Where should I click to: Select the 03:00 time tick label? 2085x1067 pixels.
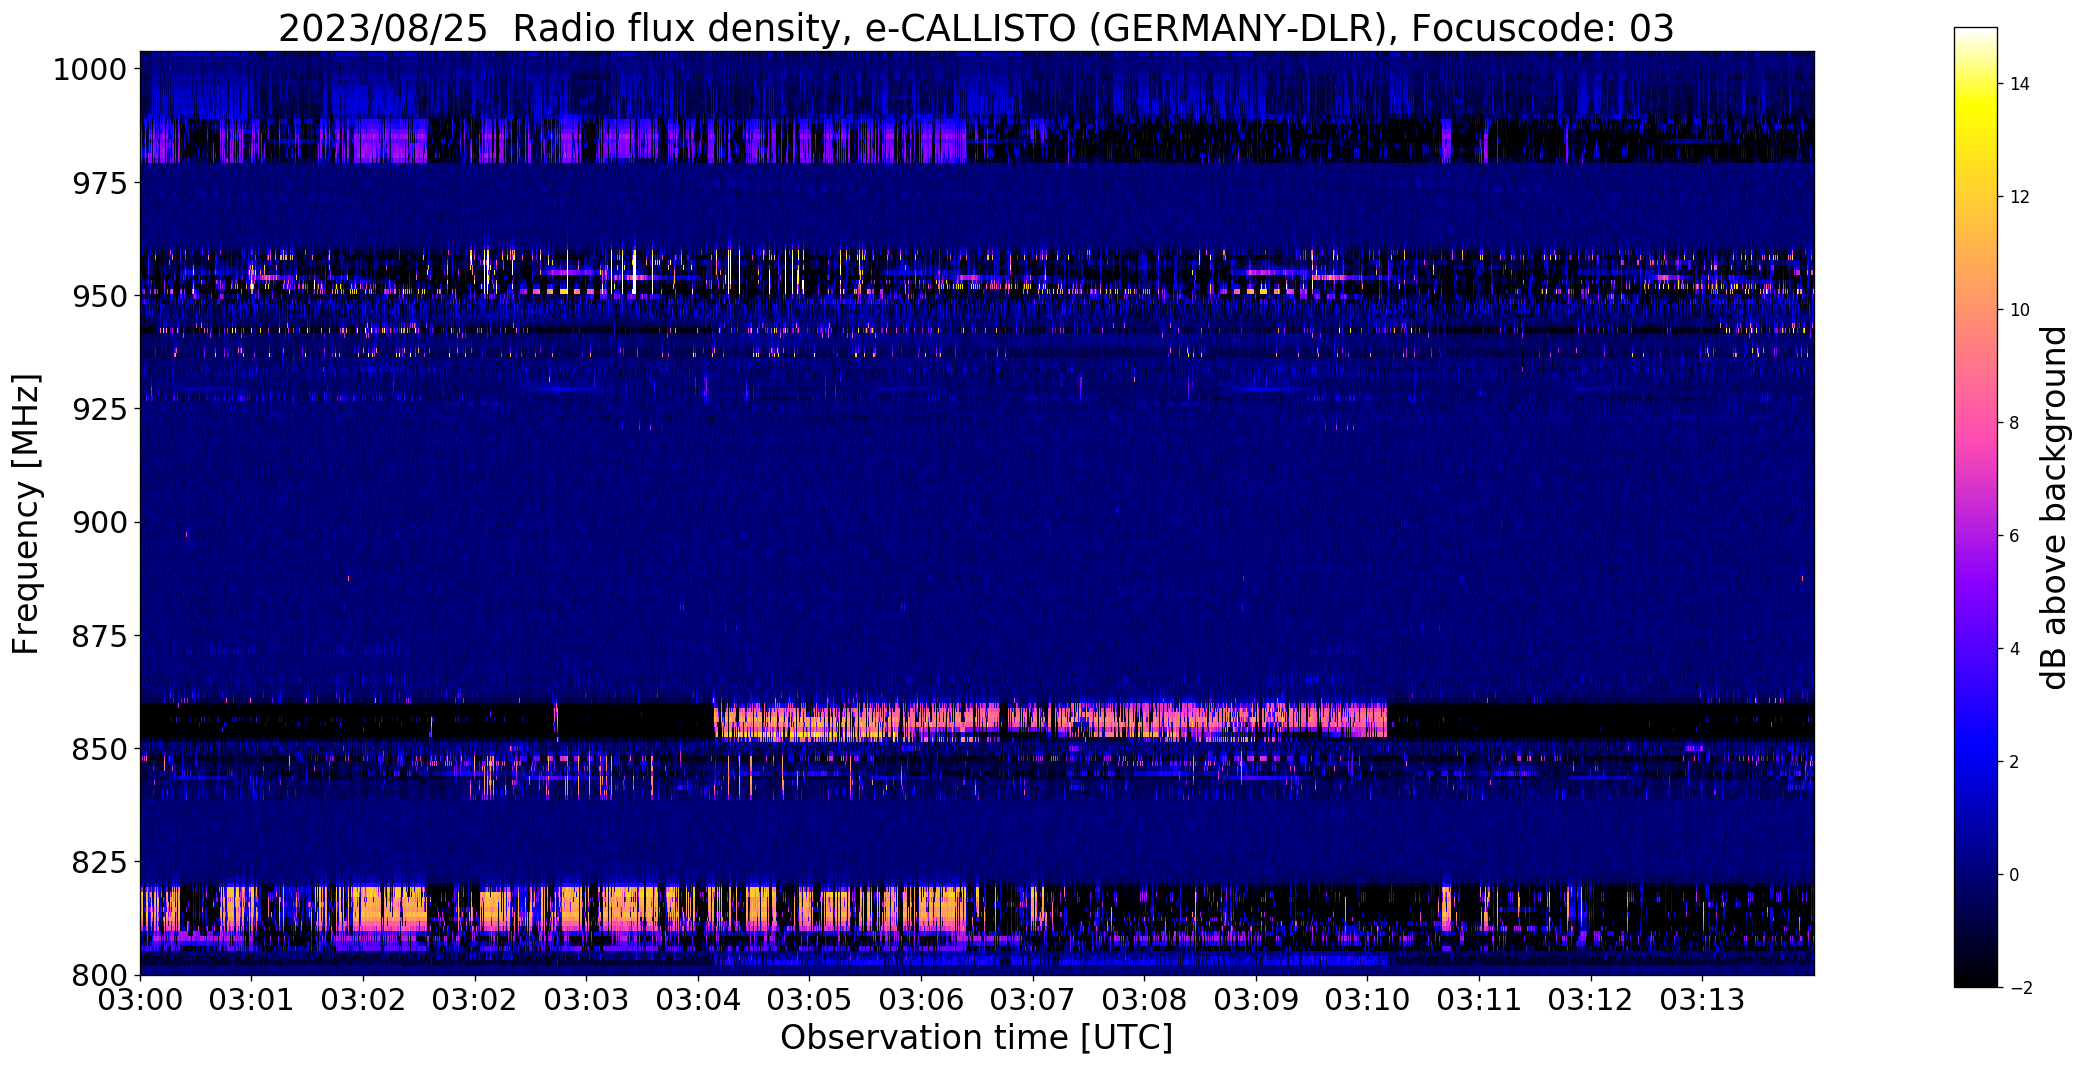coord(140,1000)
